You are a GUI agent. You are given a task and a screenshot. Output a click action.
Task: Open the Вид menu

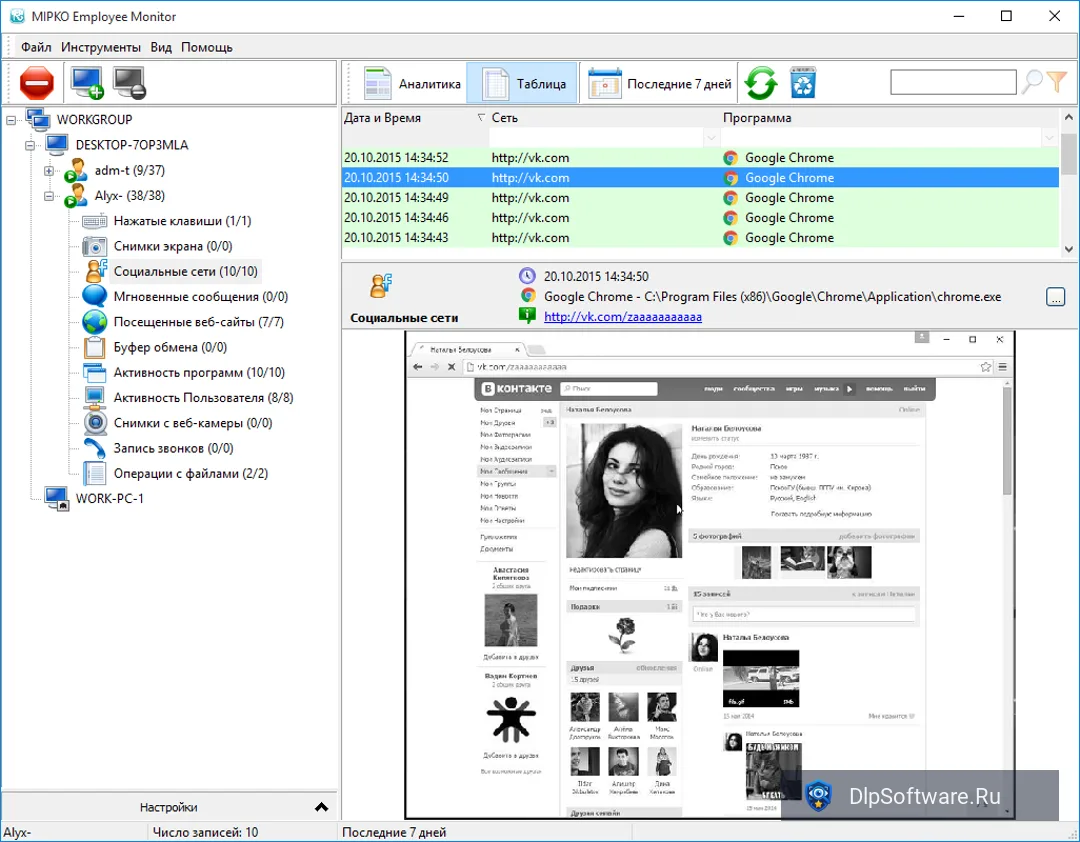tap(161, 47)
